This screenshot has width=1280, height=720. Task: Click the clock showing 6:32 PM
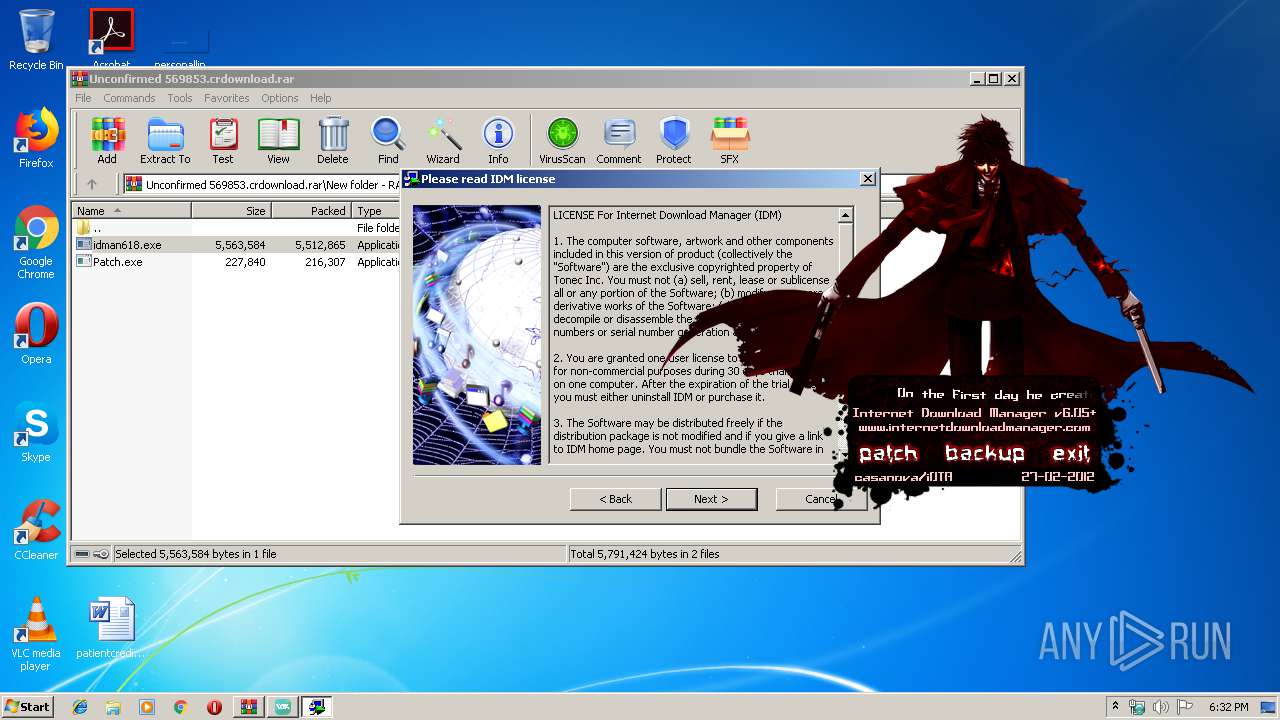coord(1228,707)
